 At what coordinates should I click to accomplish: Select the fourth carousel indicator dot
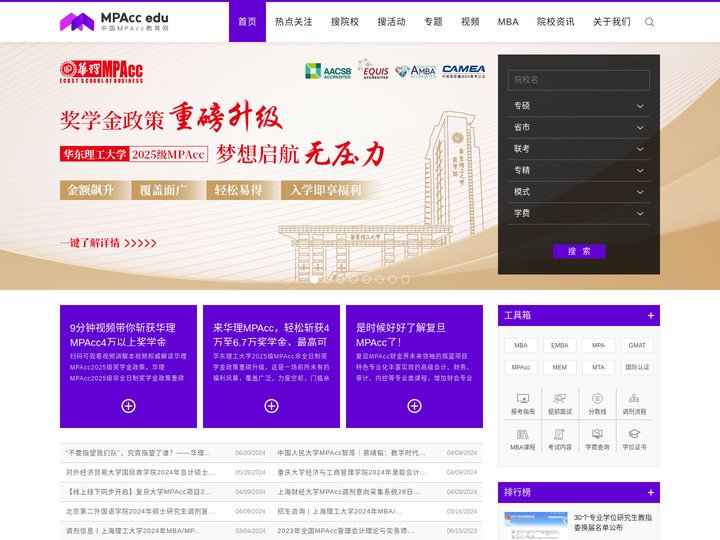pyautogui.click(x=353, y=279)
